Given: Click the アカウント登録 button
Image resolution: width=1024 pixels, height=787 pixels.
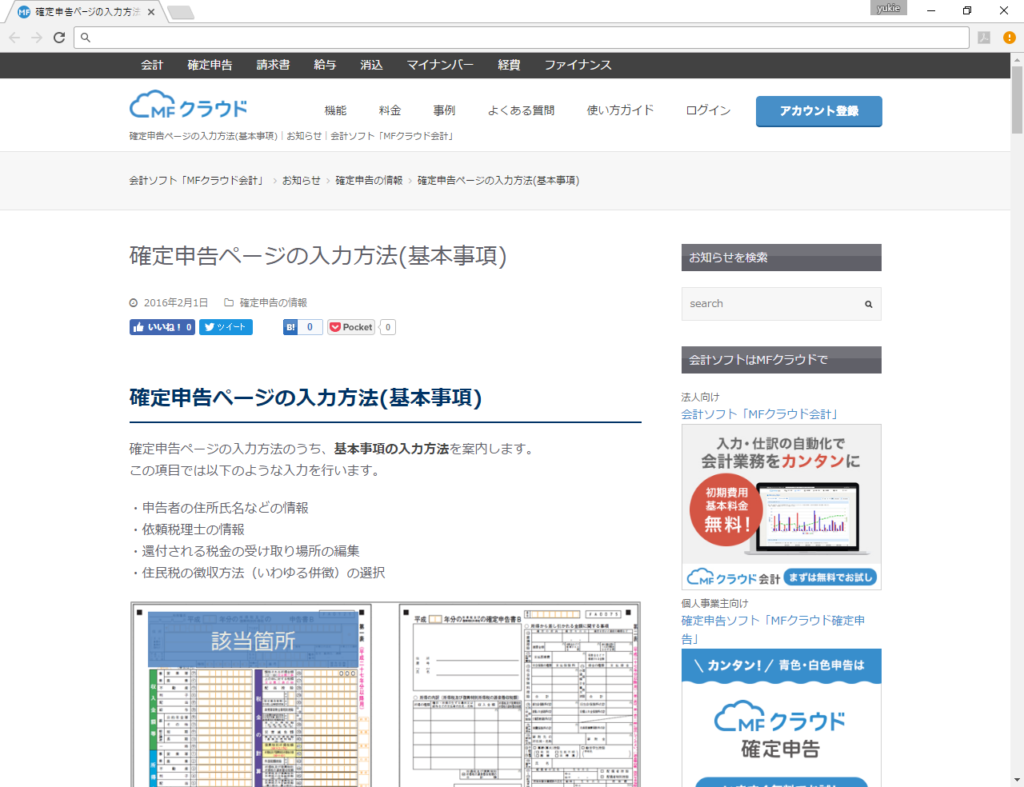Looking at the screenshot, I should 818,112.
